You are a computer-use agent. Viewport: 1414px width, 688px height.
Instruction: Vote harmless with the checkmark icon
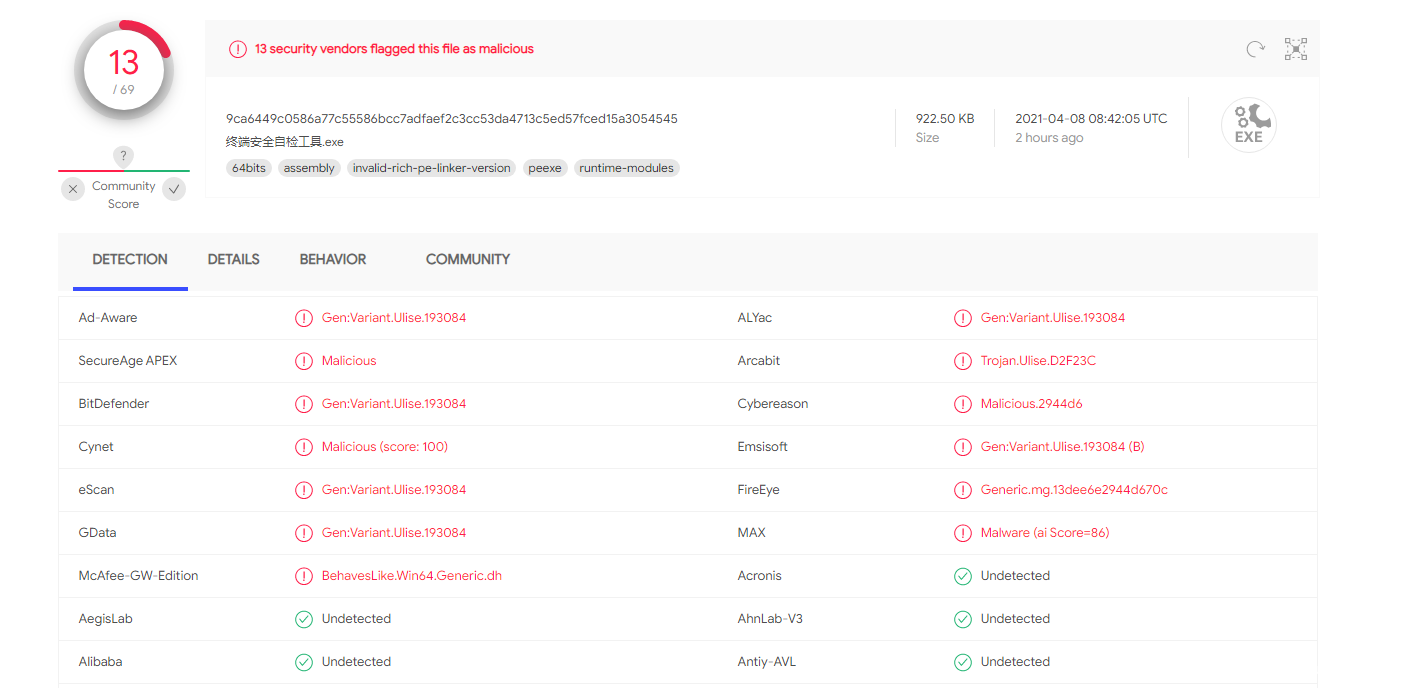[174, 189]
